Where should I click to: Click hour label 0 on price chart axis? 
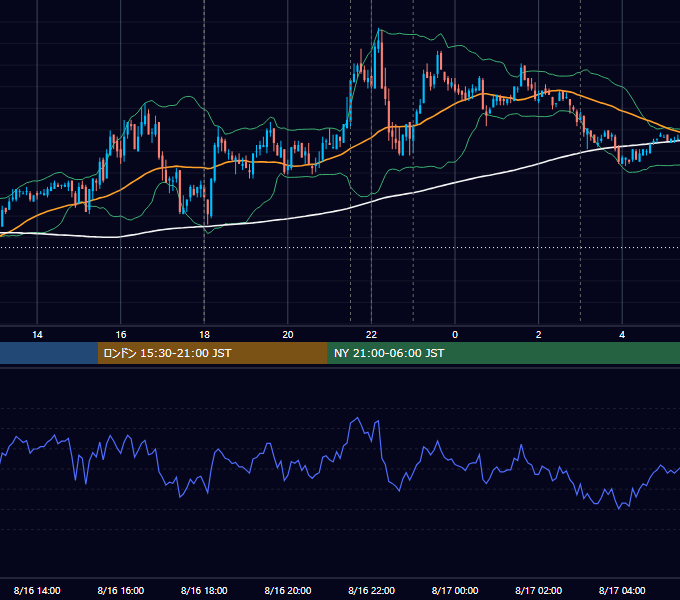[455, 335]
